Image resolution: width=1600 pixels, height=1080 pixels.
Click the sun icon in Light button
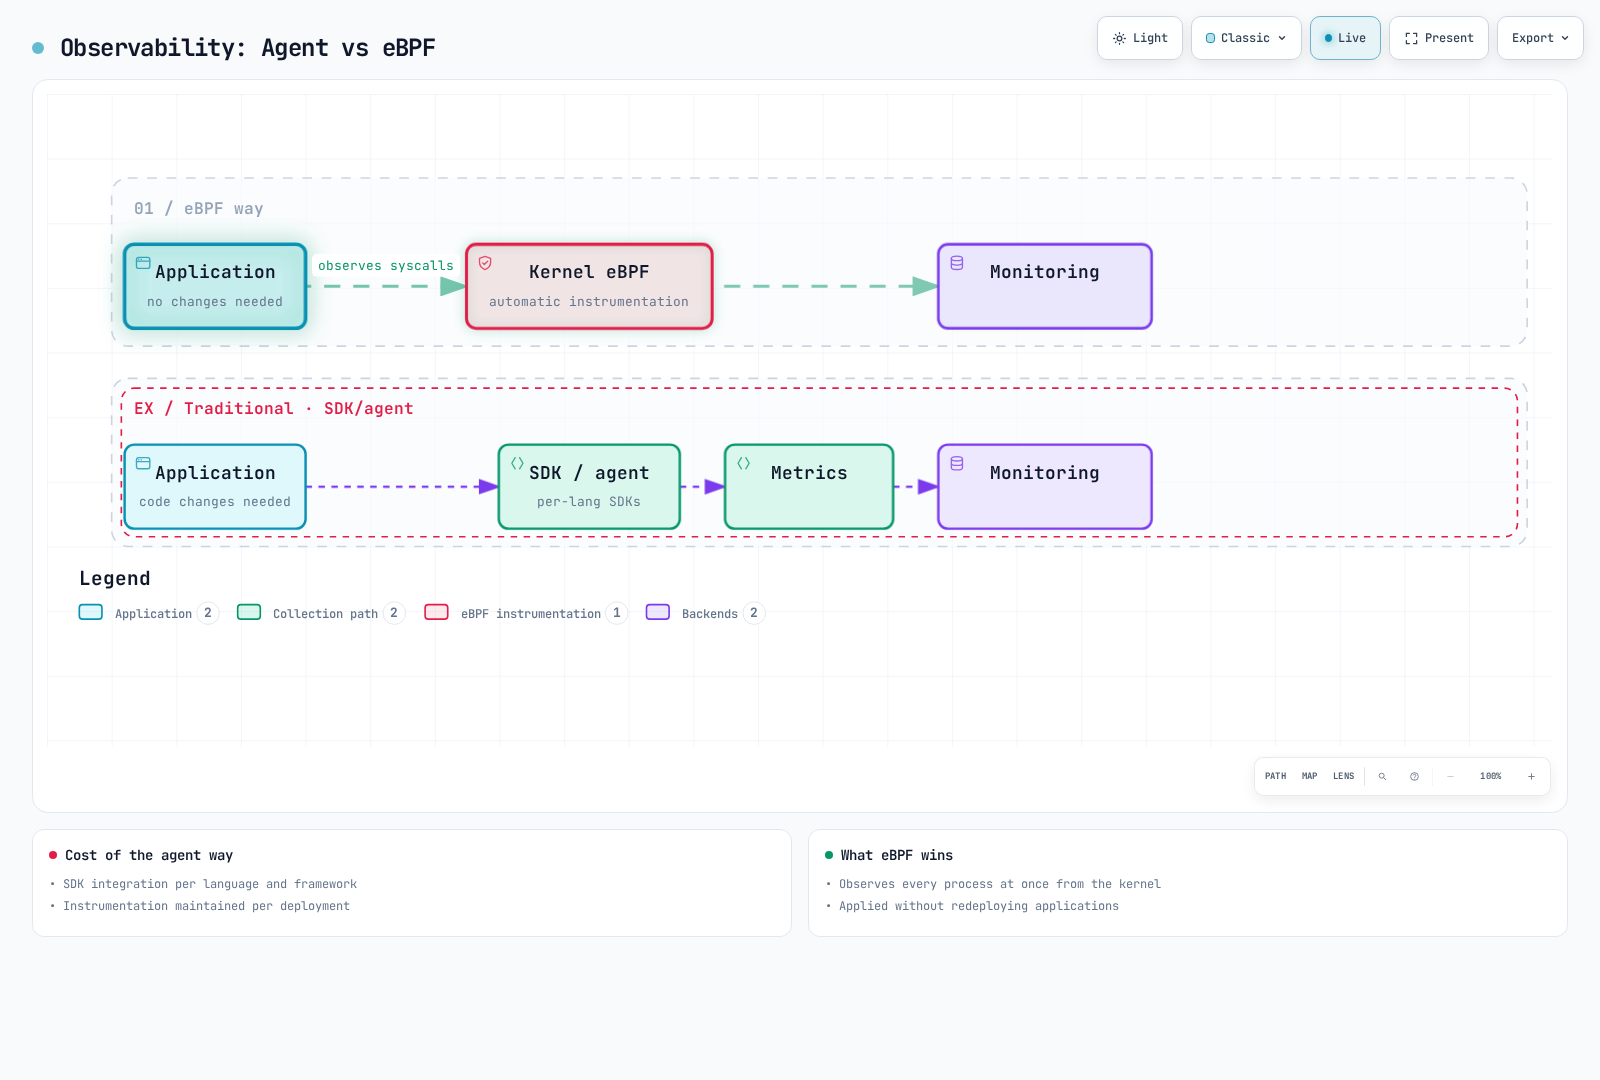pos(1119,38)
